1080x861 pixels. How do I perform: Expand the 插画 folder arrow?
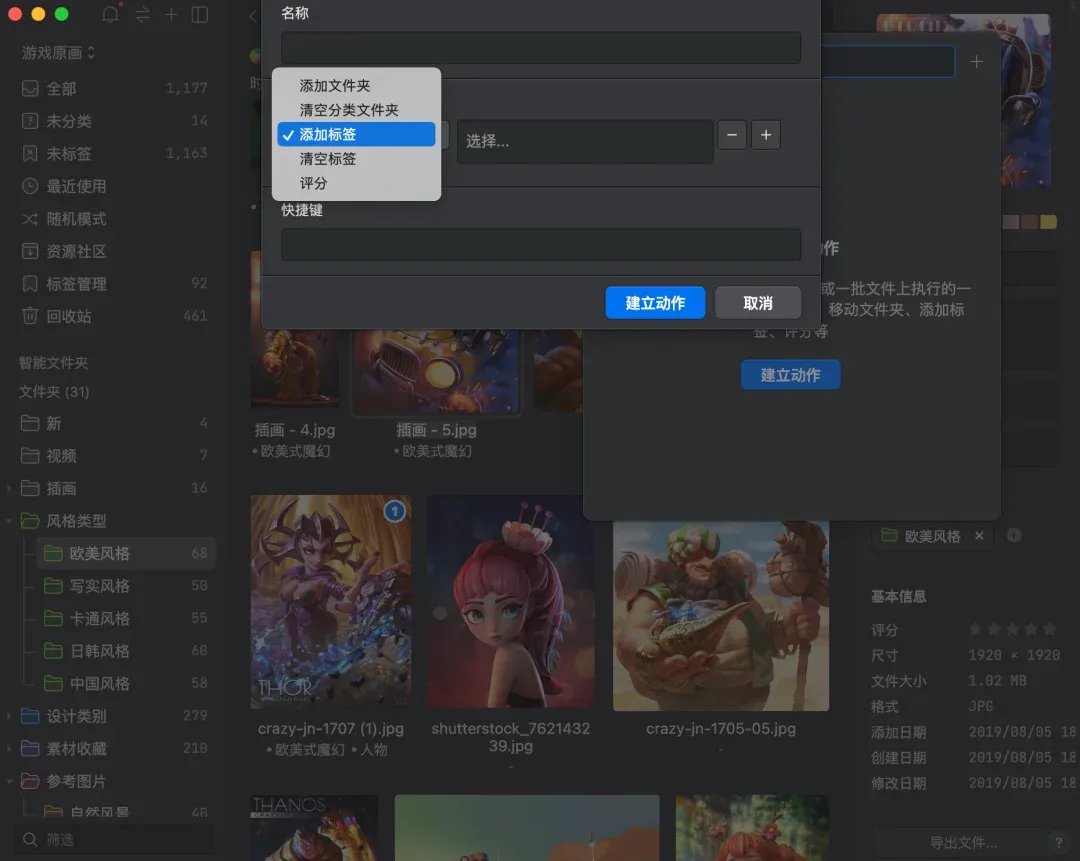coord(9,488)
